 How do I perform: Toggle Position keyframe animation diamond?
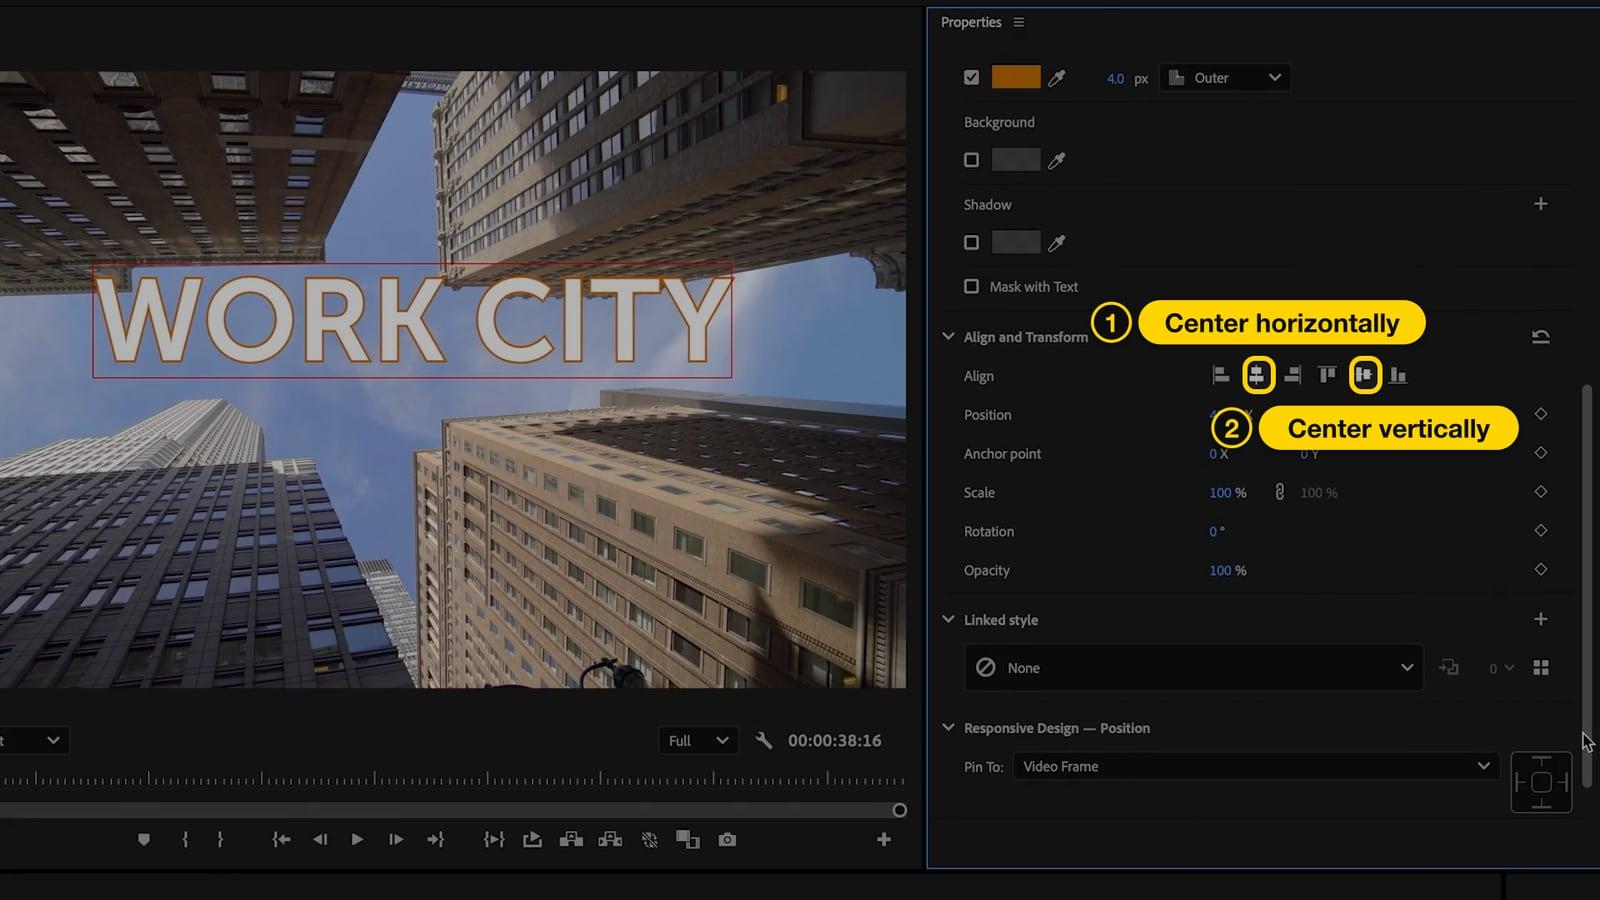pyautogui.click(x=1541, y=414)
